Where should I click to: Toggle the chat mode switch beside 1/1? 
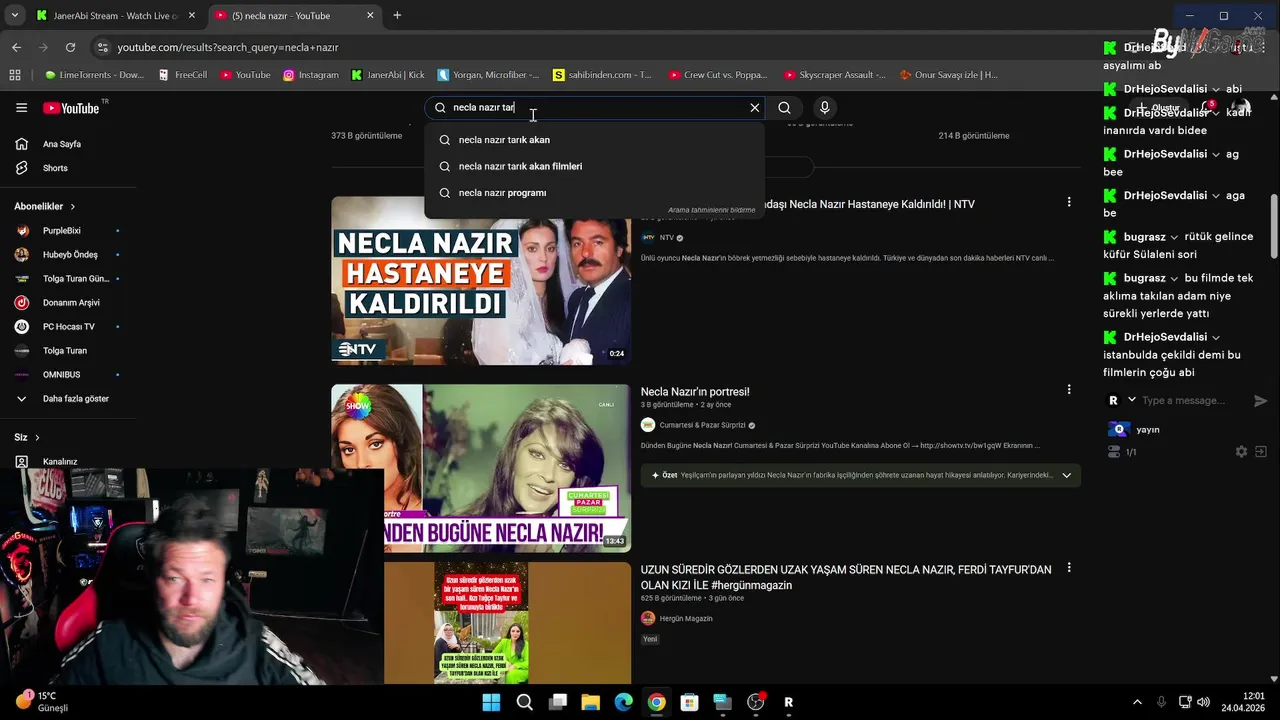click(1114, 452)
